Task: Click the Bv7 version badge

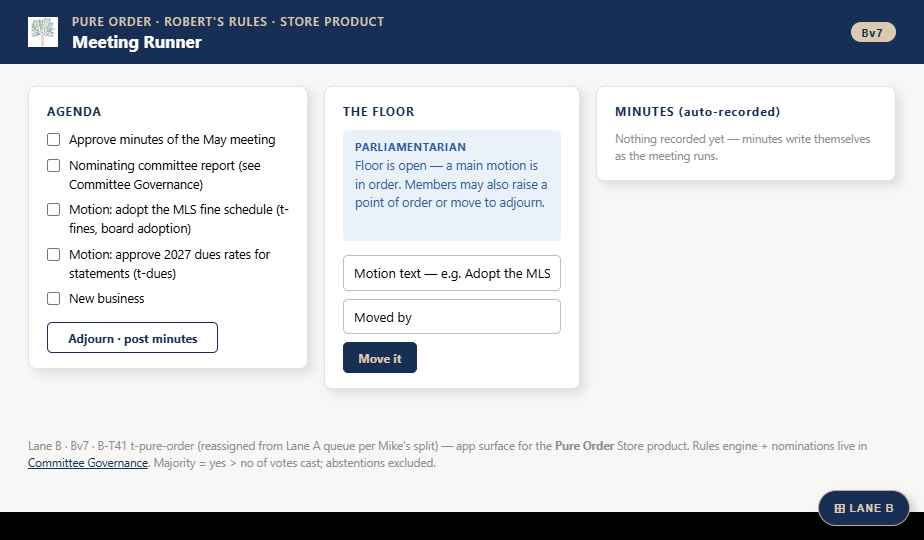Action: coord(873,32)
